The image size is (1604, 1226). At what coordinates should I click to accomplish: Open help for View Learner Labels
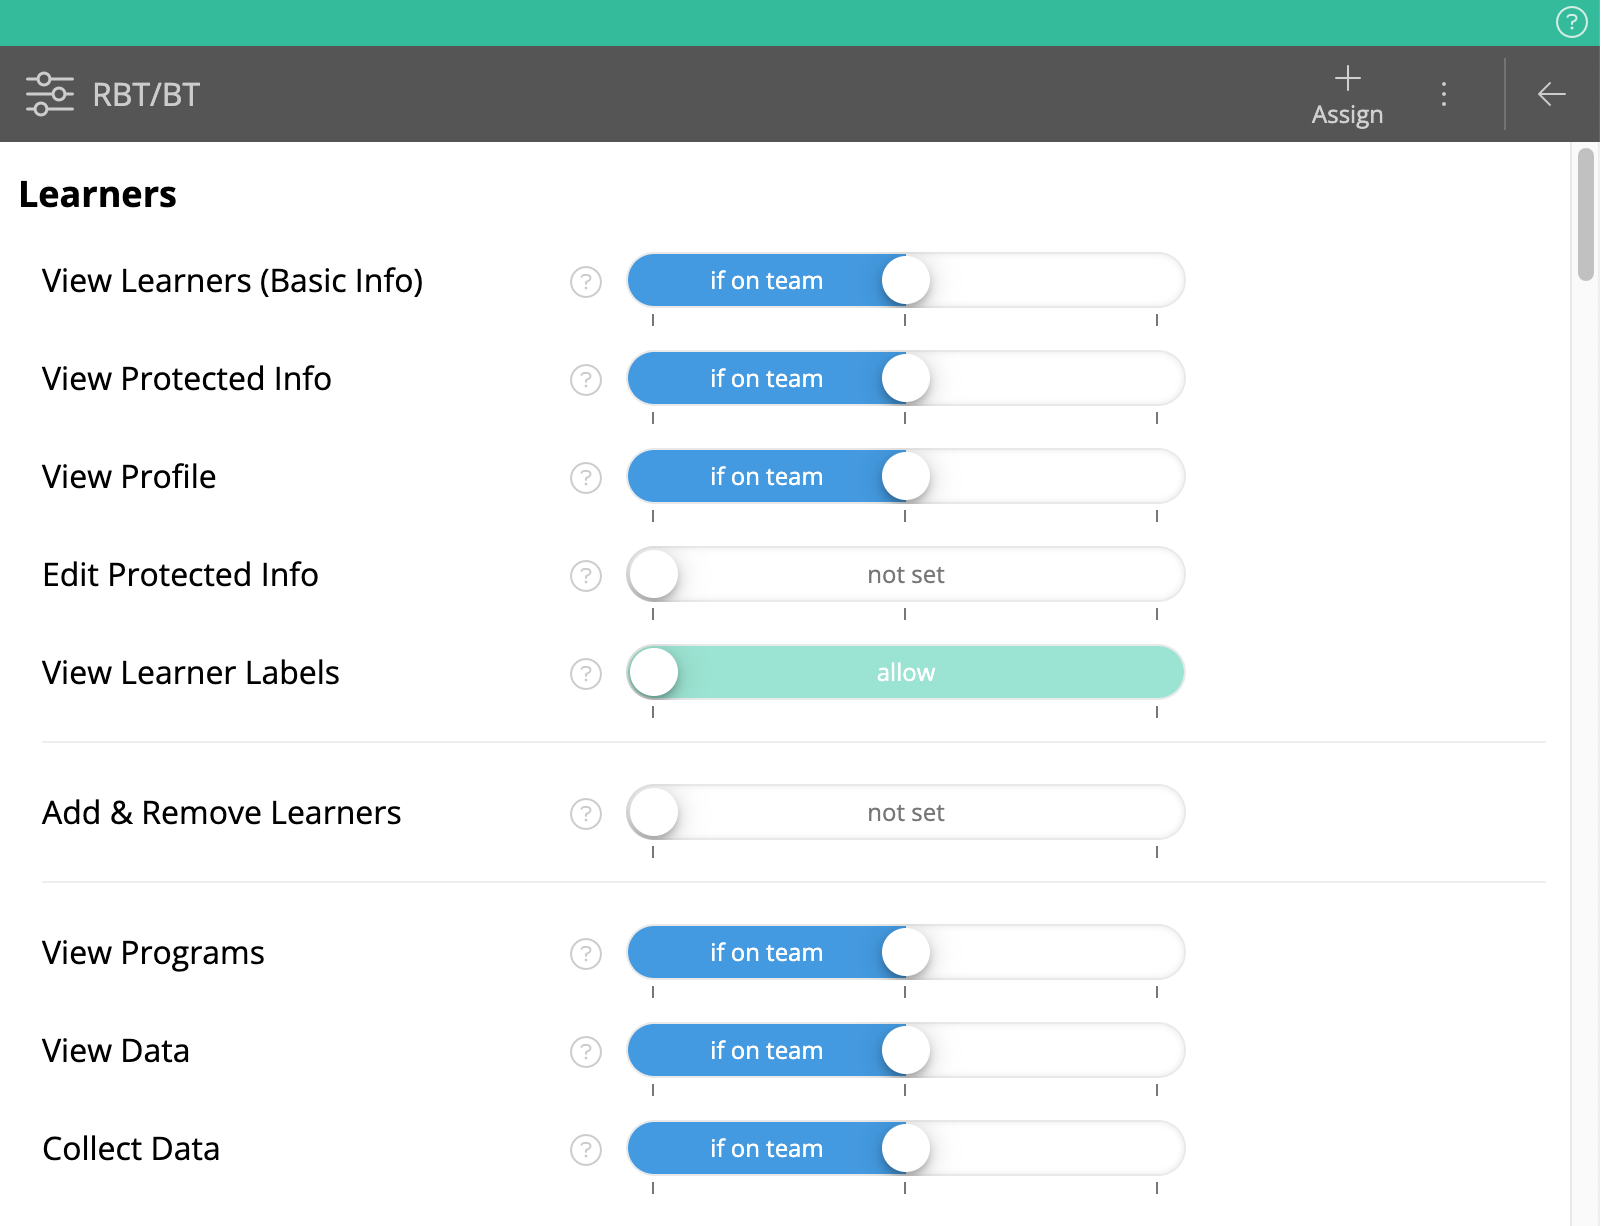pos(586,674)
